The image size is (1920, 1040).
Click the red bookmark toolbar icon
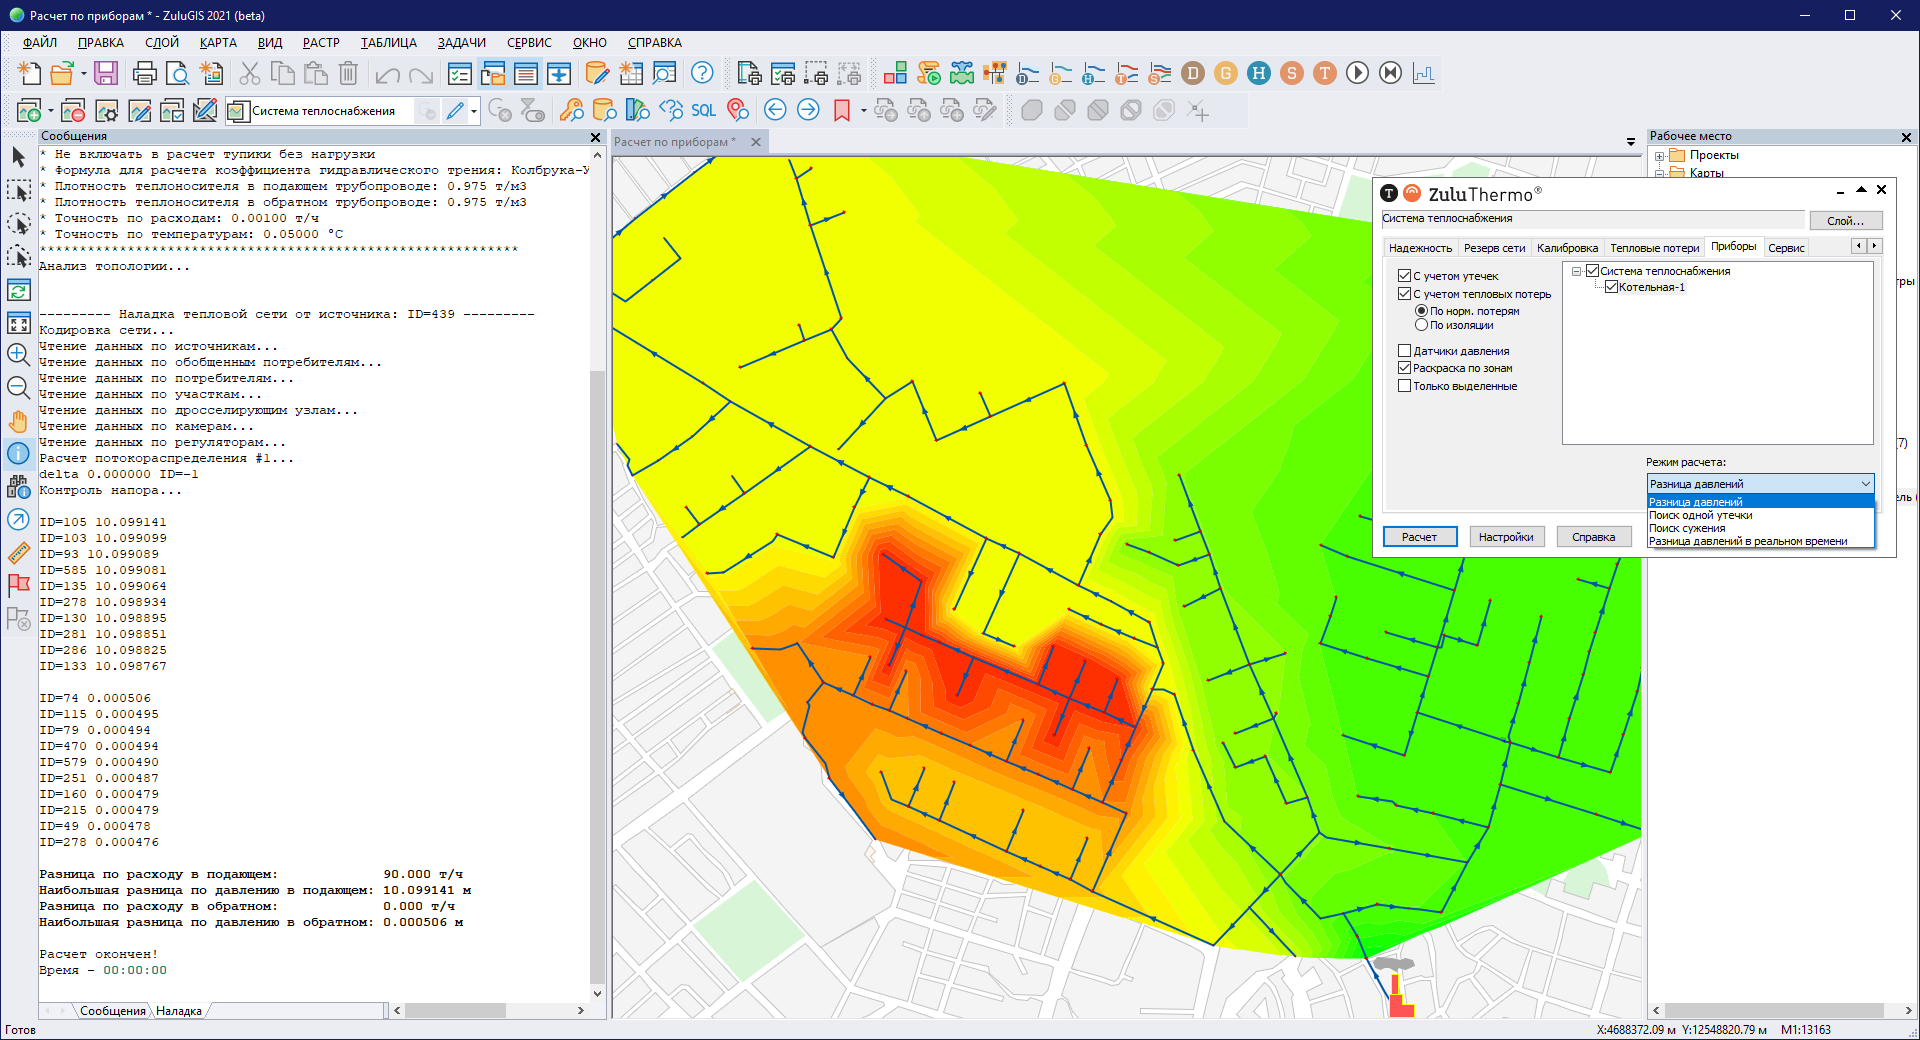(x=841, y=111)
